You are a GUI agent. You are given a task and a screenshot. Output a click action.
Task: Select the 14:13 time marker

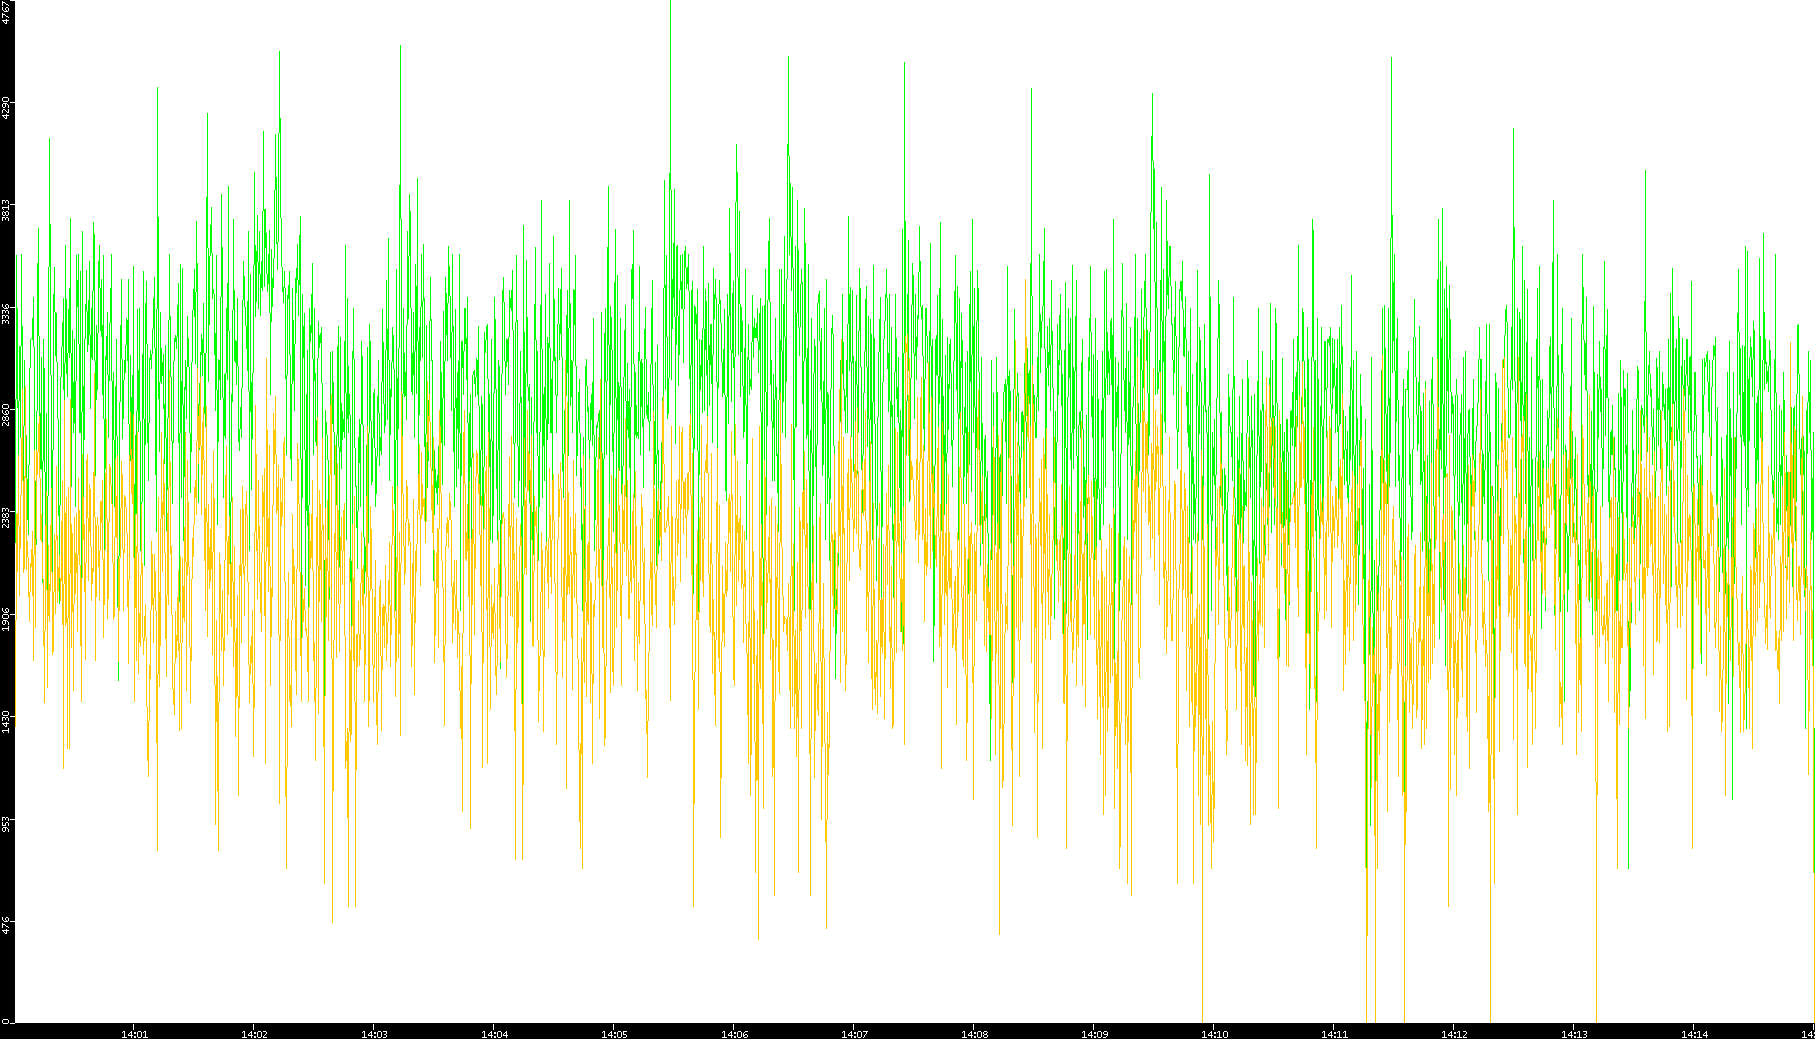click(1574, 1033)
